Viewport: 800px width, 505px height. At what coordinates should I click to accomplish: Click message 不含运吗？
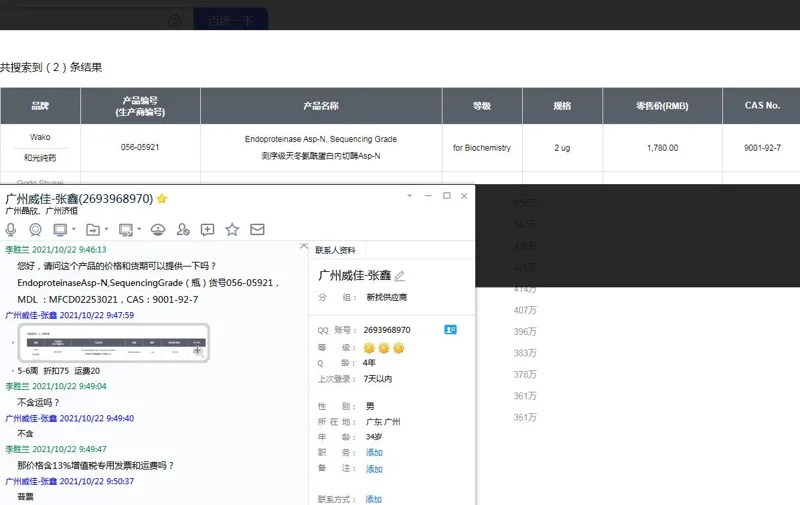click(x=38, y=402)
